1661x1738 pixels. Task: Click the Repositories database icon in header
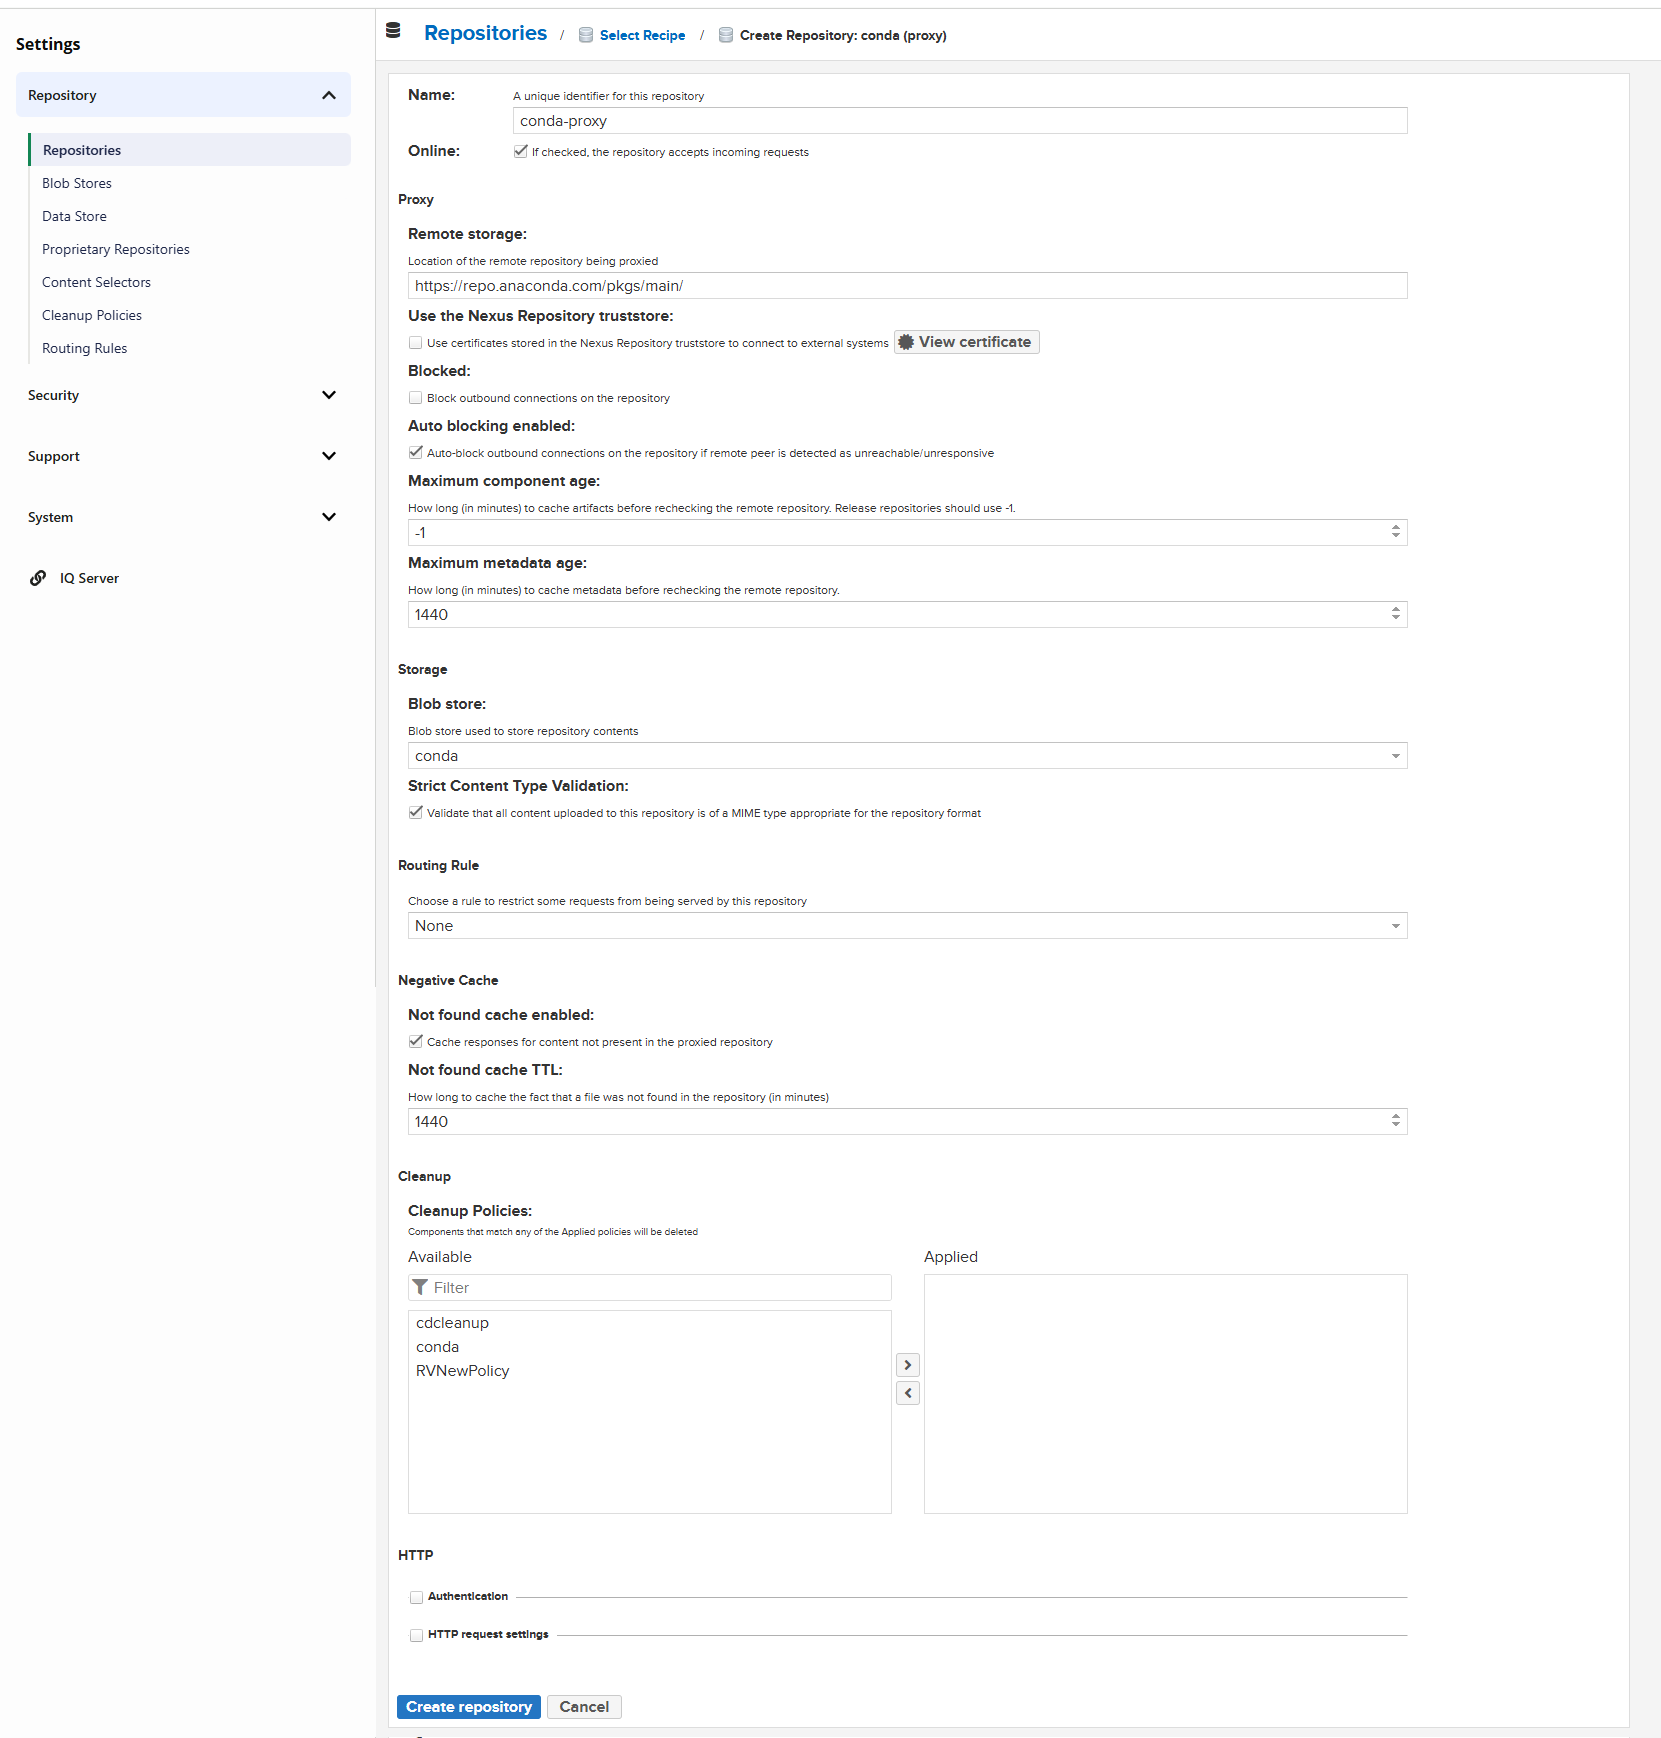[x=393, y=31]
